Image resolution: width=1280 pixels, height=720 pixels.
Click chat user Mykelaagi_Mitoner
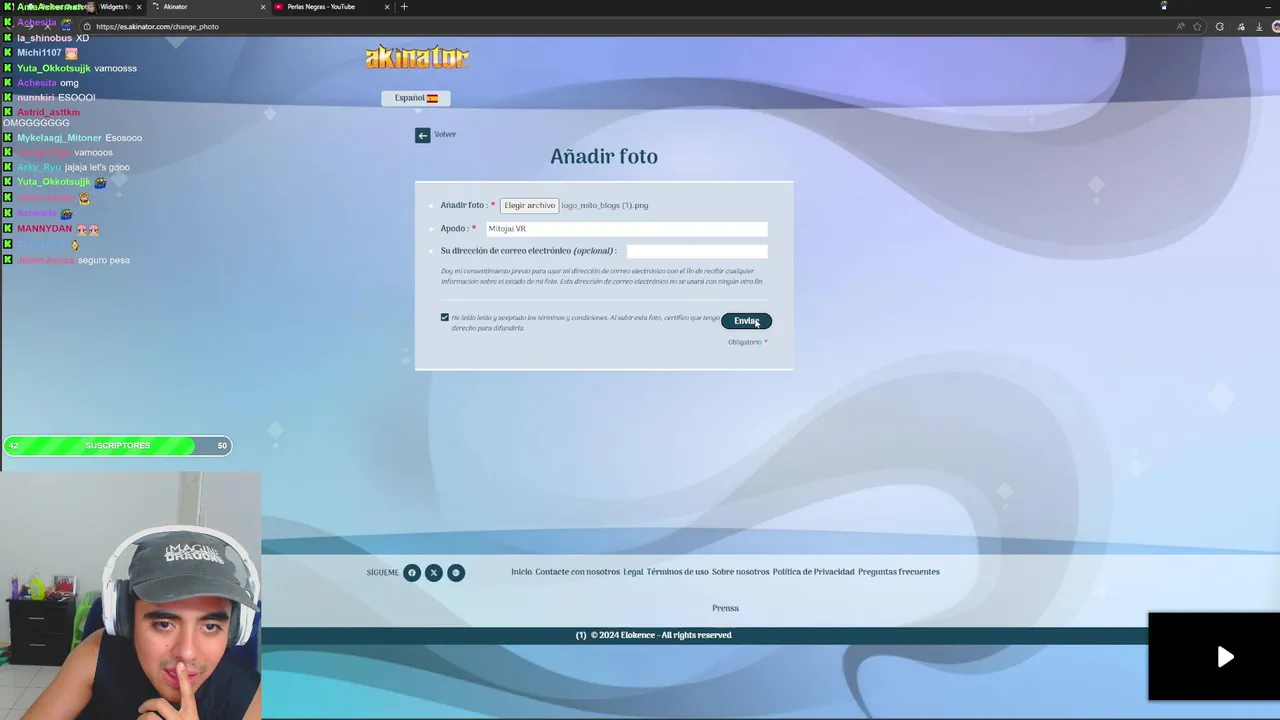[x=59, y=138]
